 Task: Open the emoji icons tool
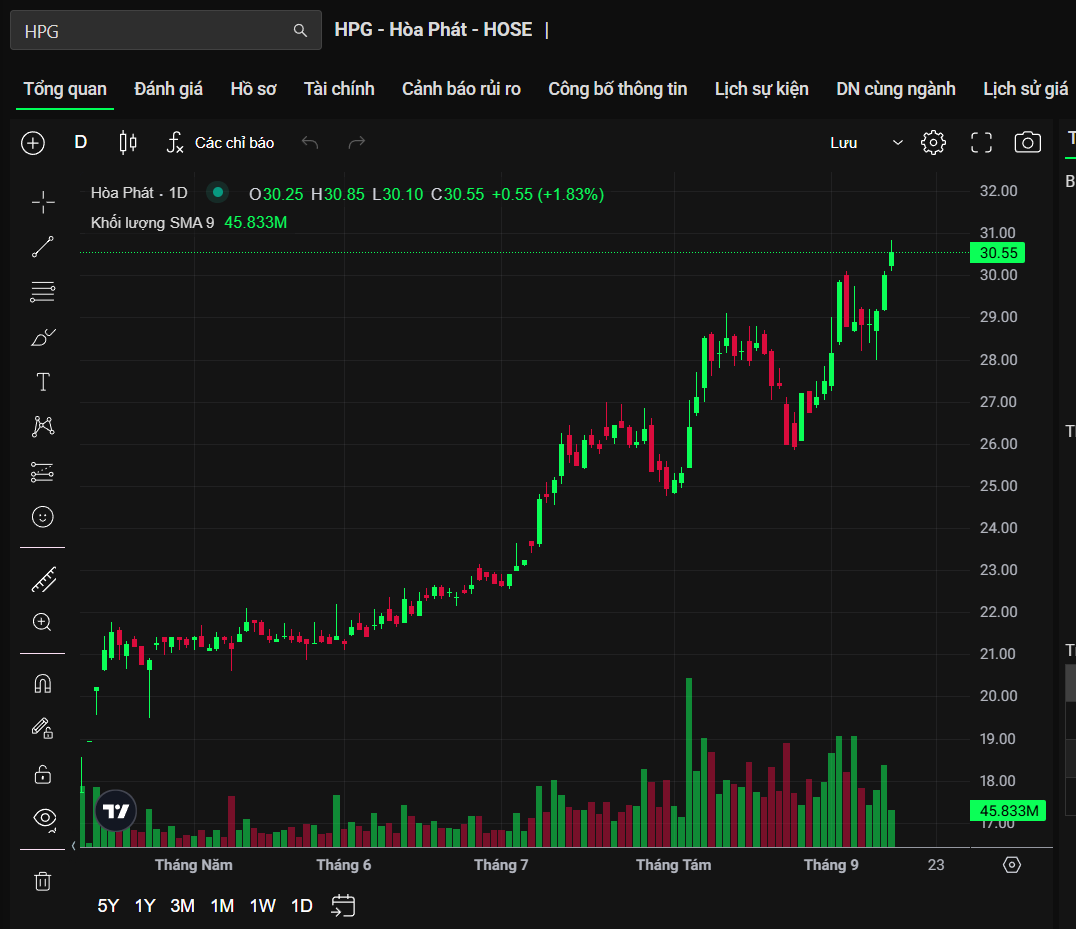(43, 517)
